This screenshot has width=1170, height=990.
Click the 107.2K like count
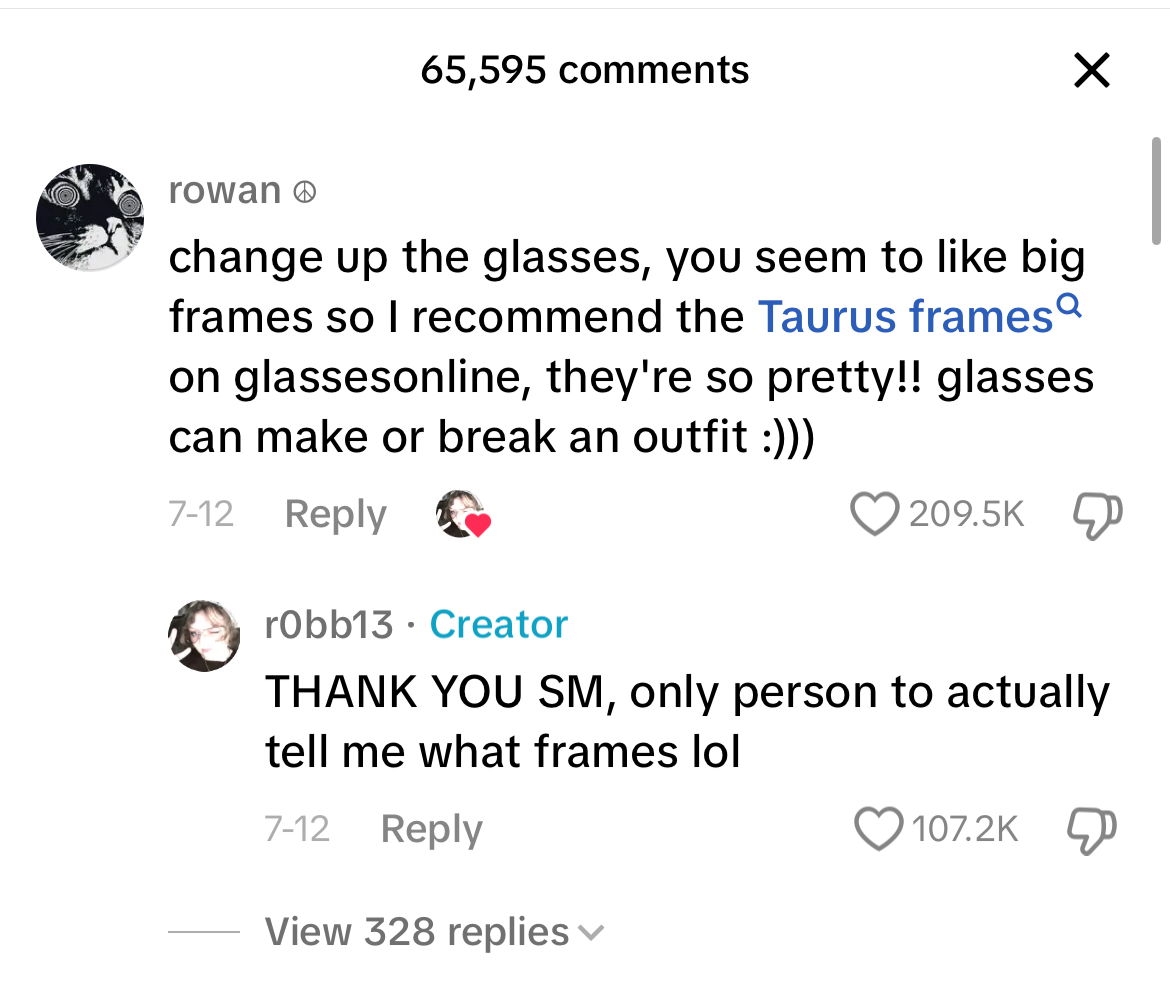[965, 829]
